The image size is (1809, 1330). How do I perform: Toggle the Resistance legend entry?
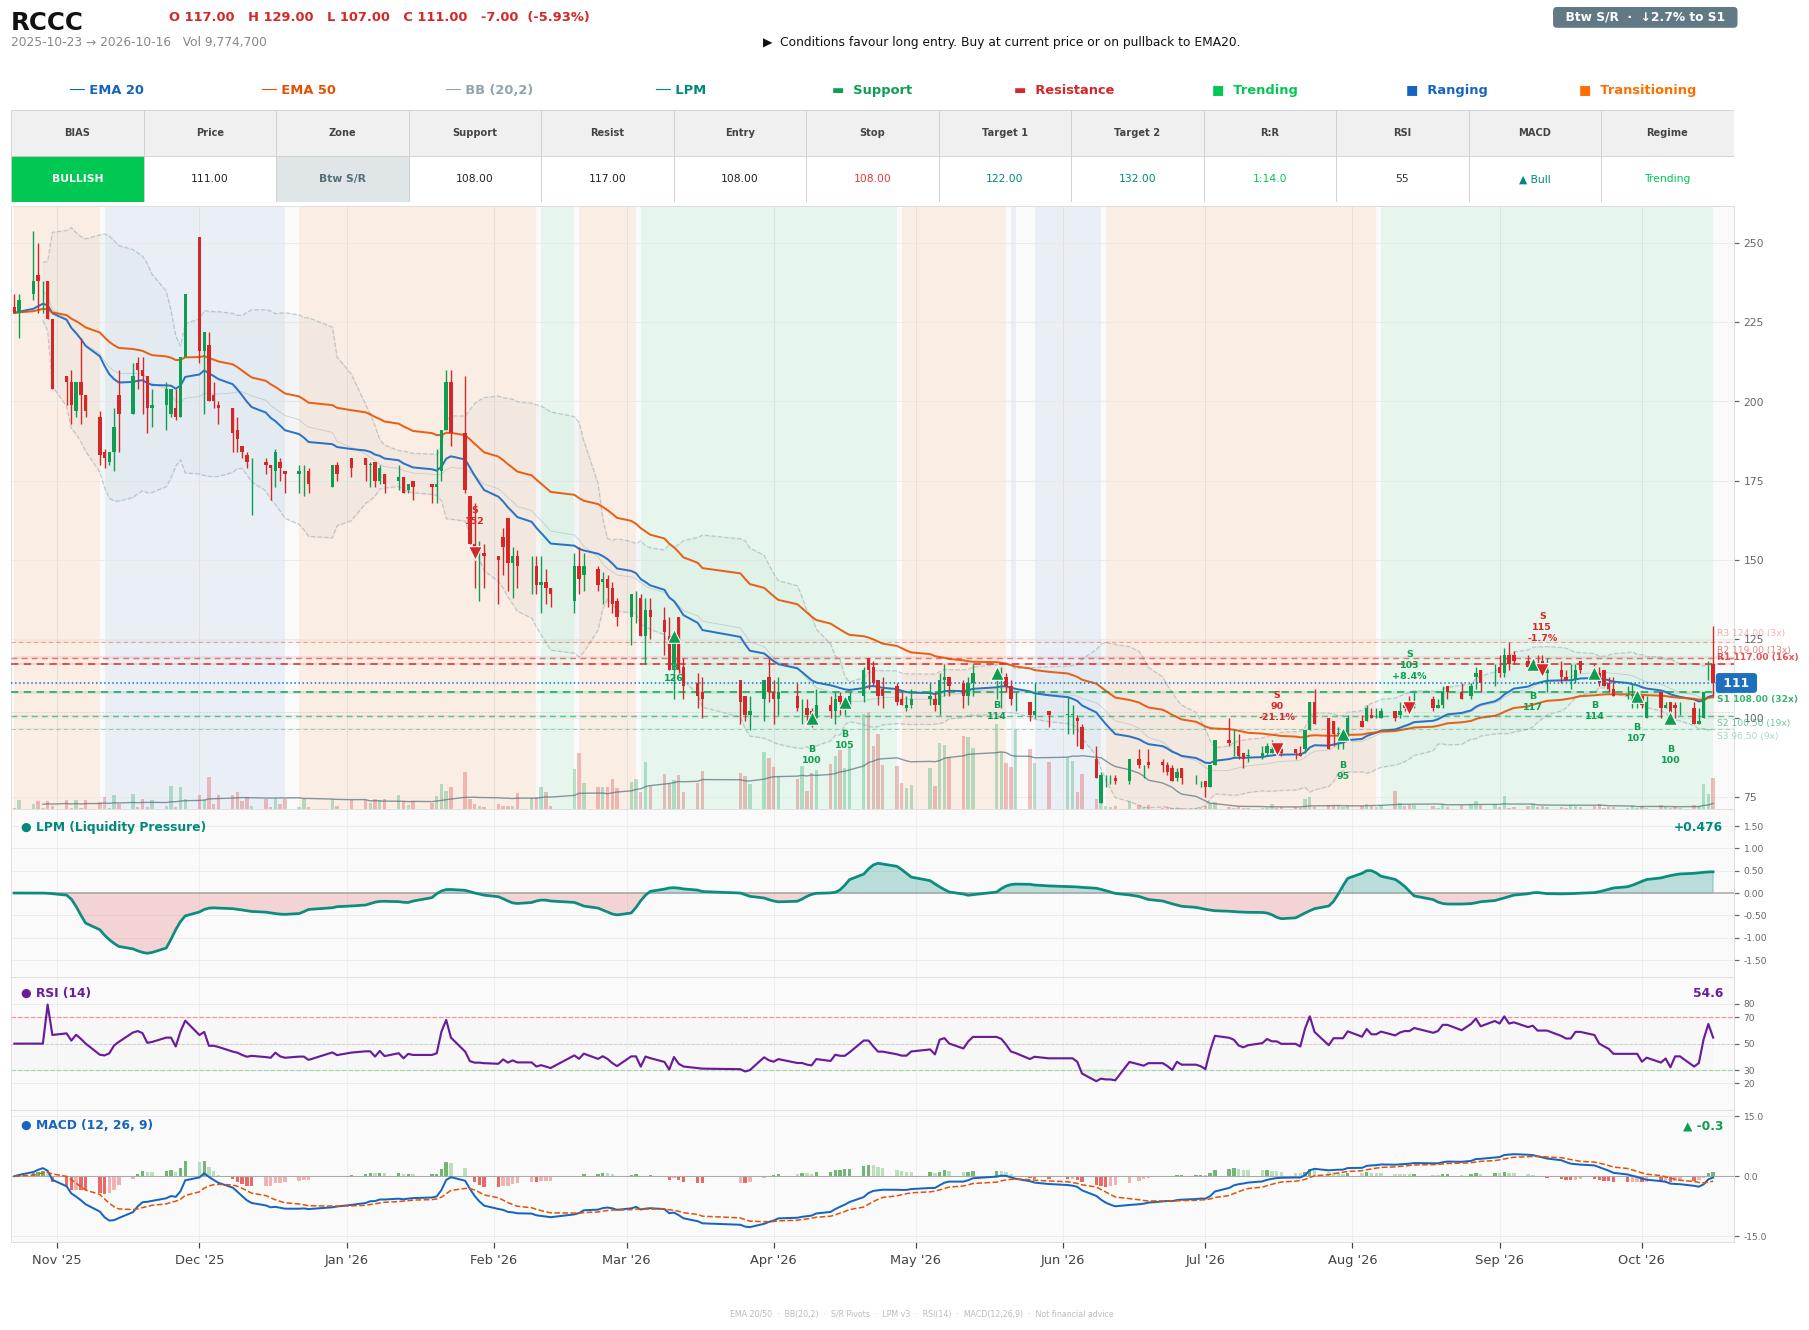(1063, 90)
